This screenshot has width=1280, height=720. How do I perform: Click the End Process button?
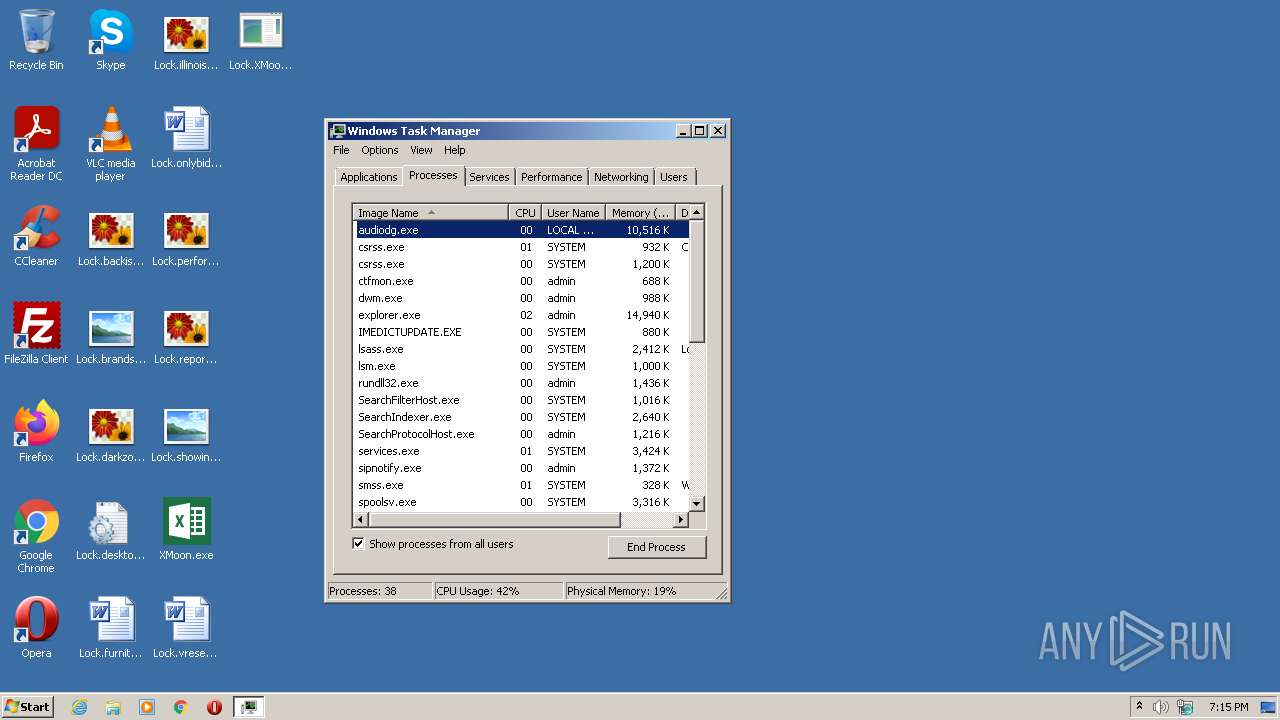coord(656,547)
